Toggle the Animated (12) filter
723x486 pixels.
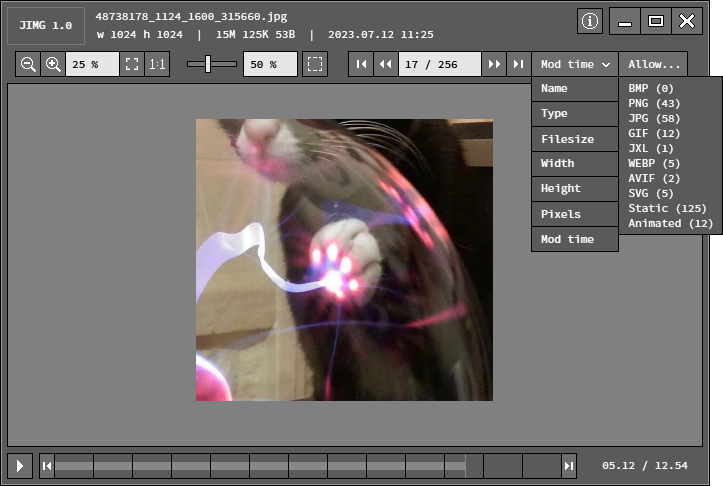pyautogui.click(x=670, y=224)
